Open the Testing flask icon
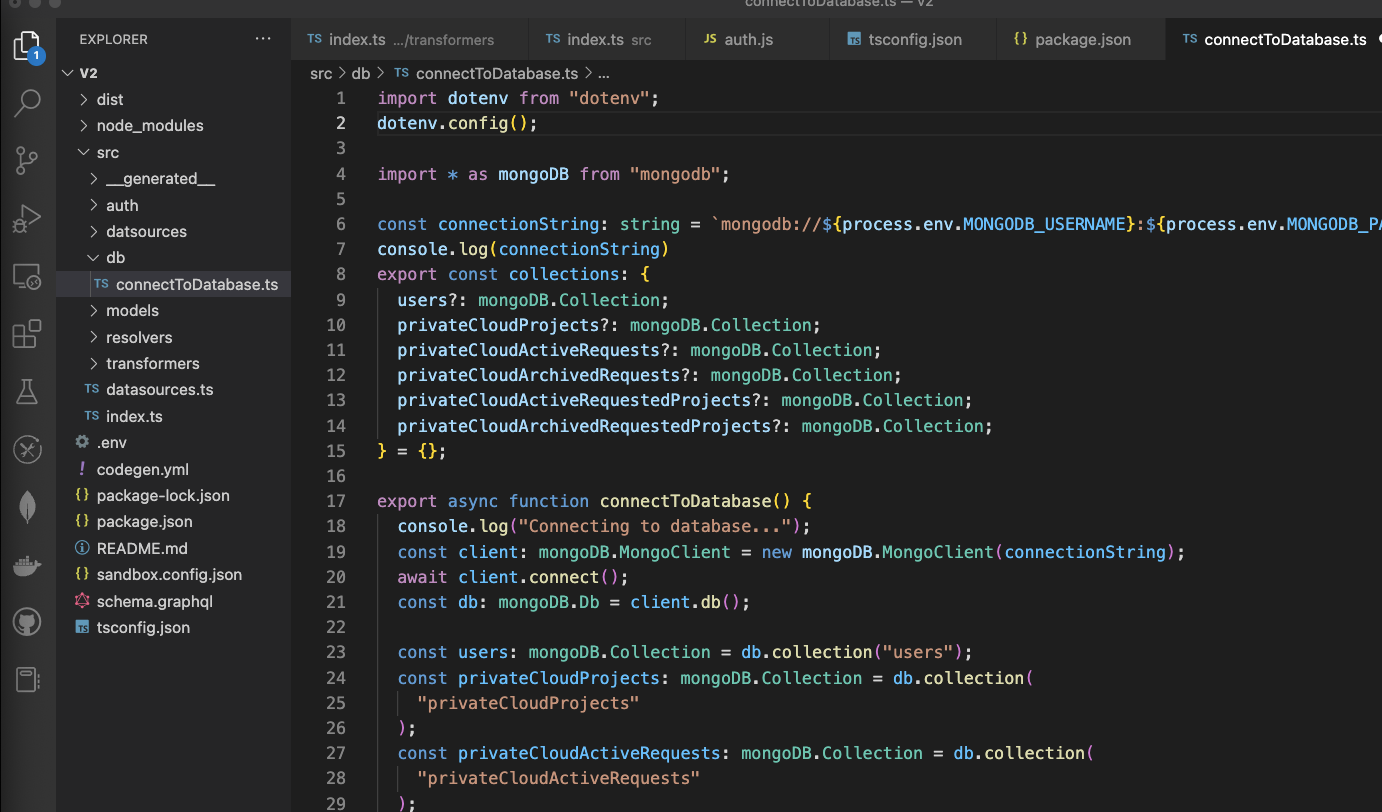Image resolution: width=1382 pixels, height=812 pixels. (x=27, y=392)
